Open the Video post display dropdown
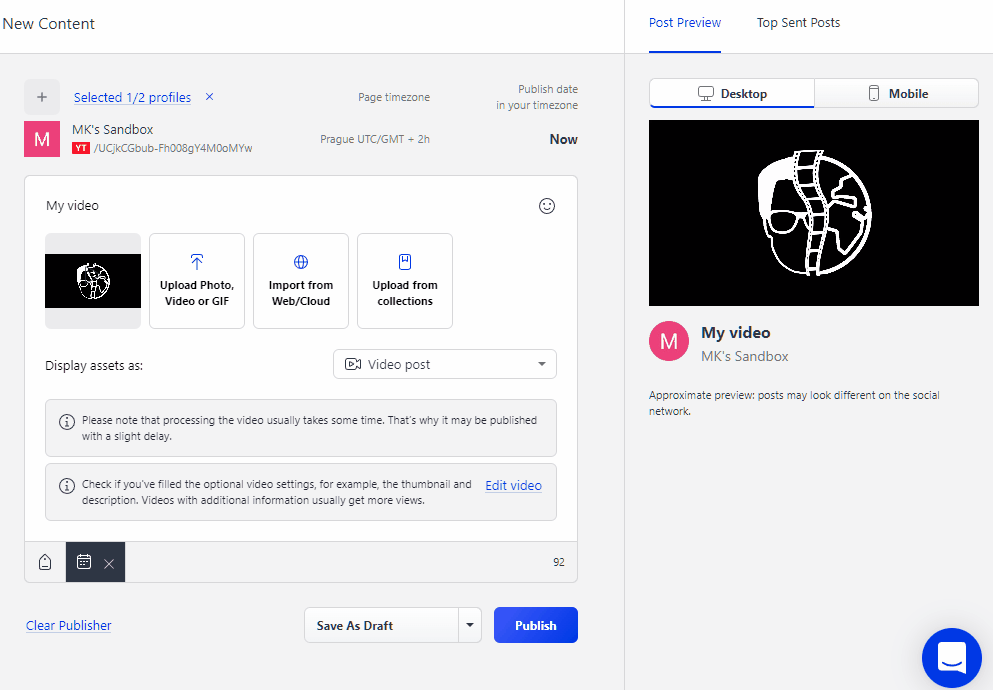The height and width of the screenshot is (690, 993). pyautogui.click(x=445, y=364)
